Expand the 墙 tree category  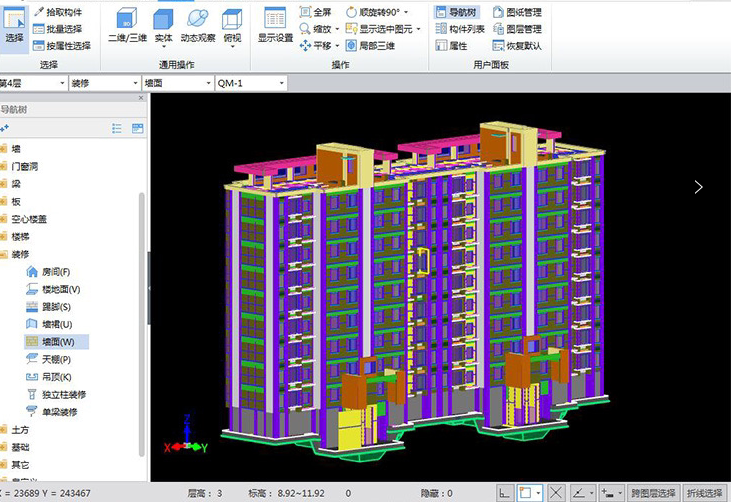(4, 148)
